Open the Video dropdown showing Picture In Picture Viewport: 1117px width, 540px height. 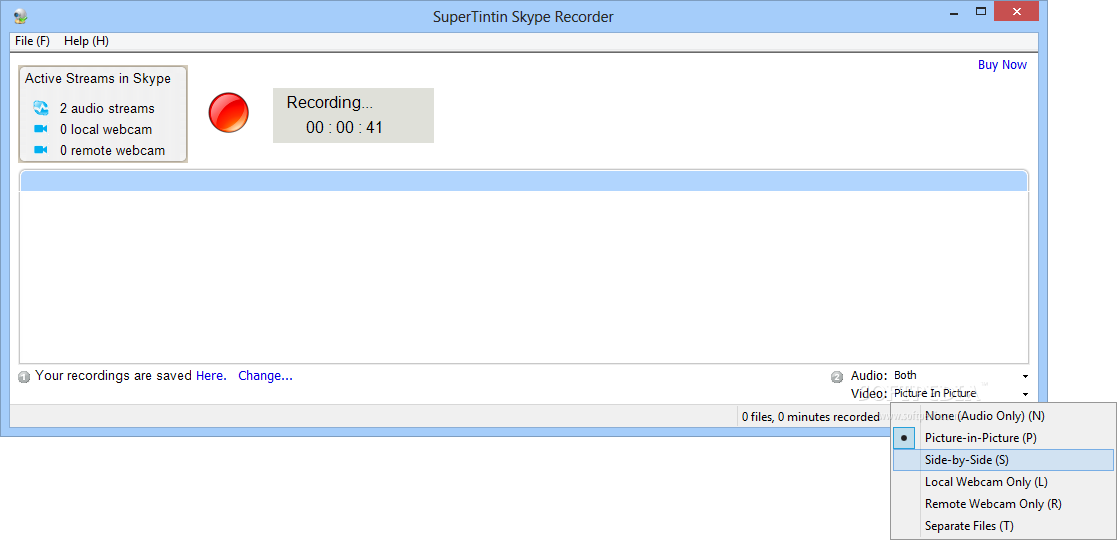point(960,393)
